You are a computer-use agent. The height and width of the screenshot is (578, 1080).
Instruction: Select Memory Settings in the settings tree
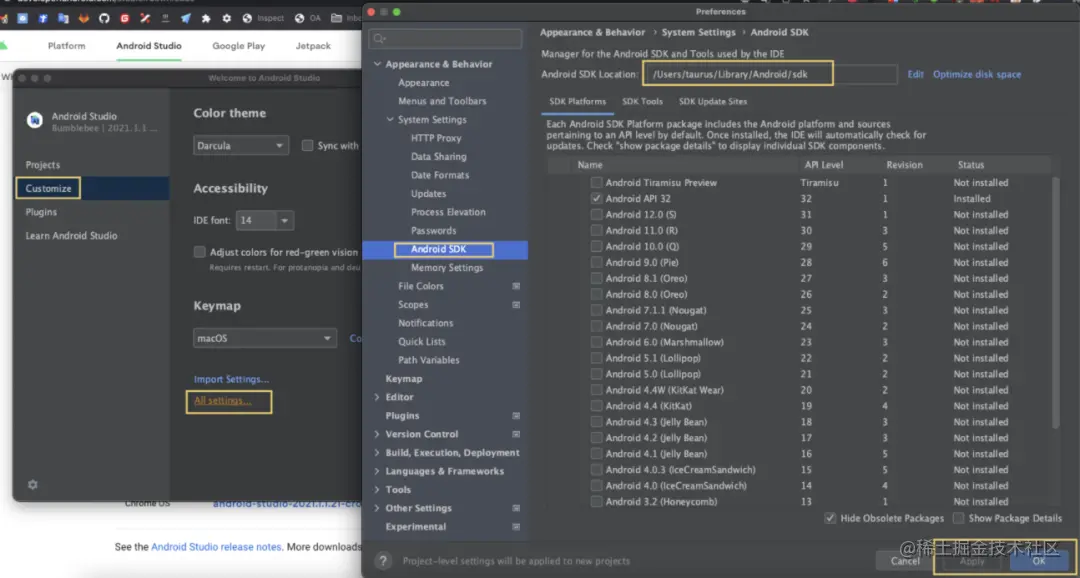[446, 267]
